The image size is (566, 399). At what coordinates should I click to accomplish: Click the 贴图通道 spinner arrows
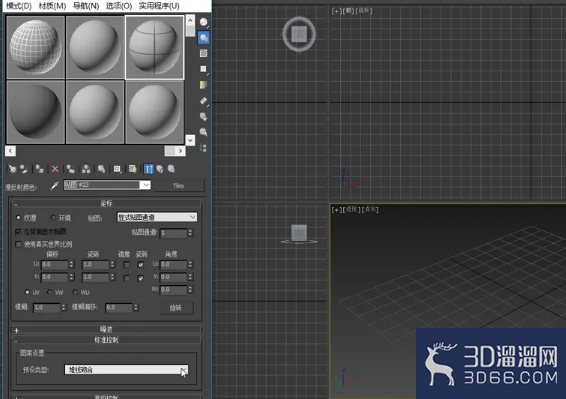(190, 233)
